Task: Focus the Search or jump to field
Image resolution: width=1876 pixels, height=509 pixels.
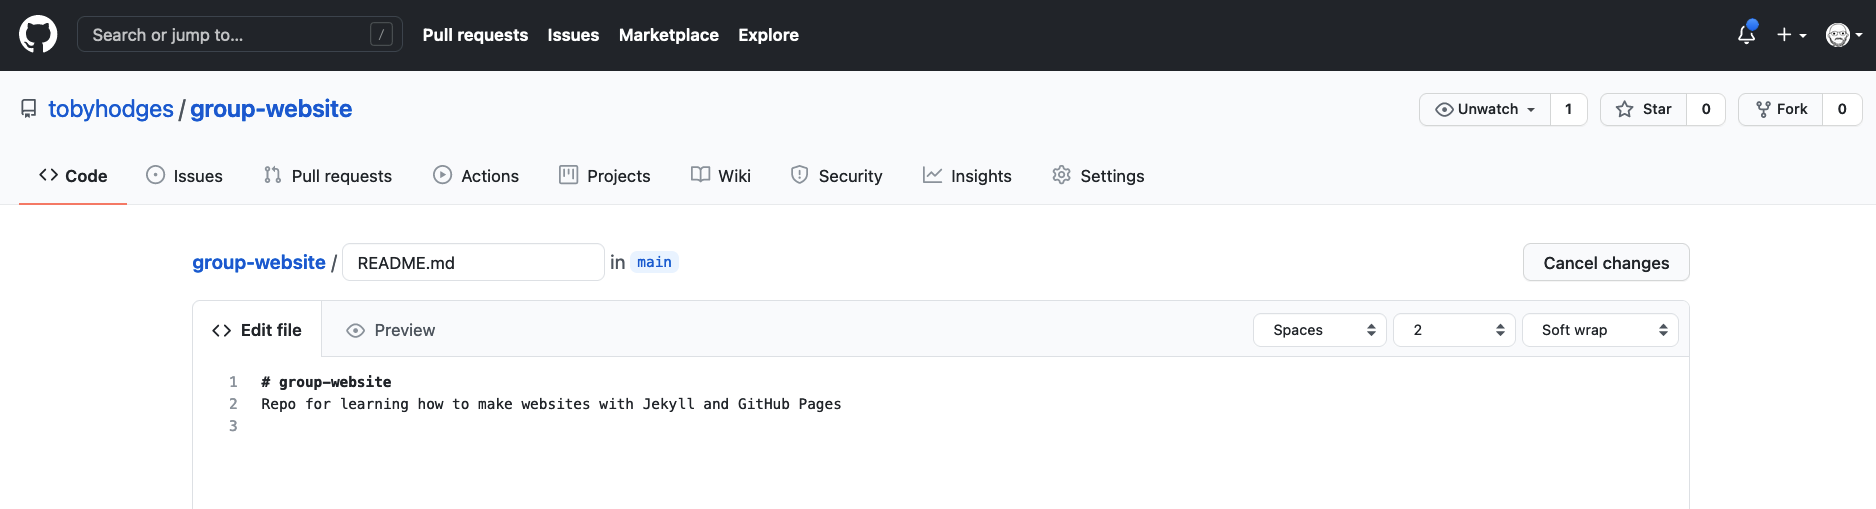Action: [240, 35]
